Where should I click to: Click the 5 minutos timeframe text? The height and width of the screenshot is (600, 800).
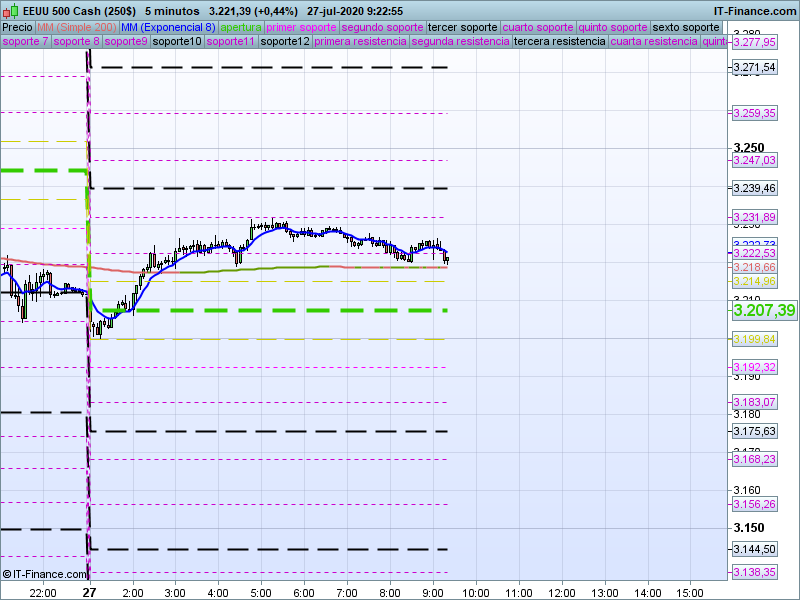click(x=172, y=11)
